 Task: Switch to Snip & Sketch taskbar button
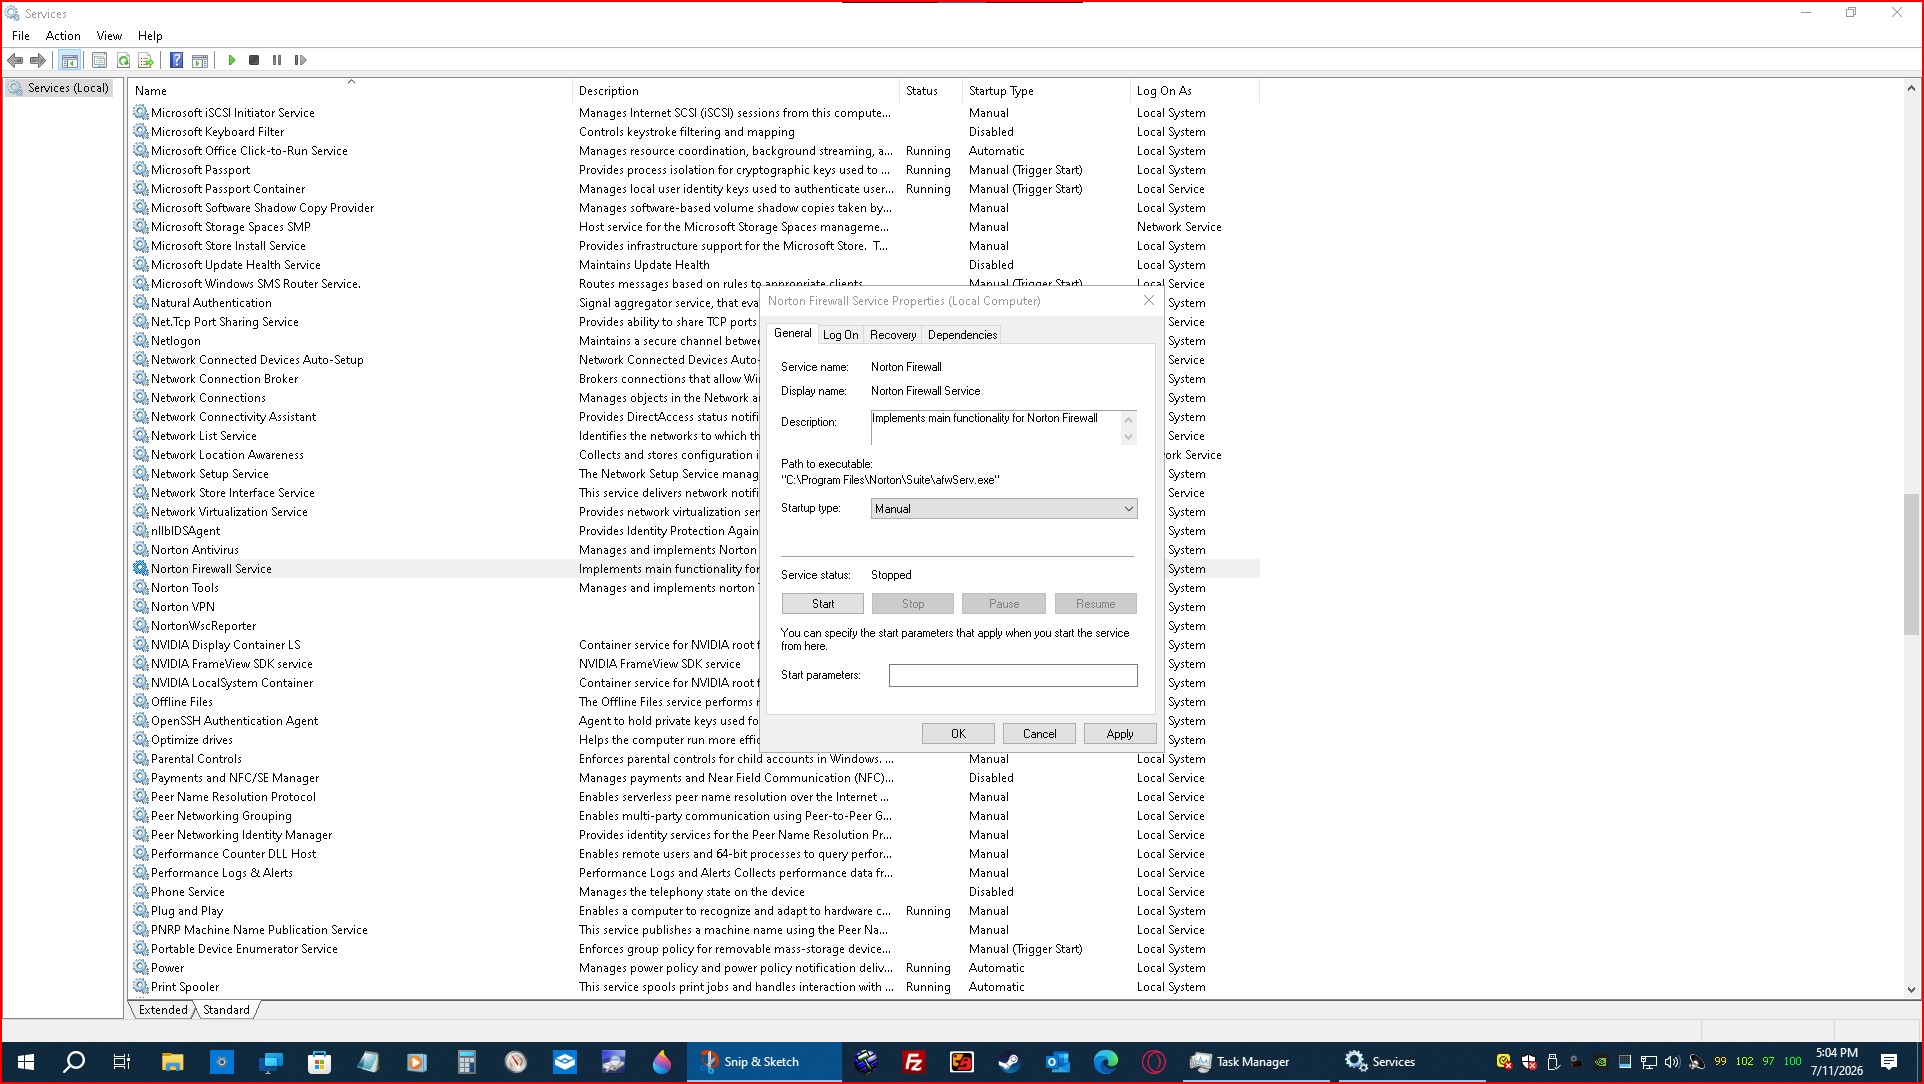coord(764,1062)
